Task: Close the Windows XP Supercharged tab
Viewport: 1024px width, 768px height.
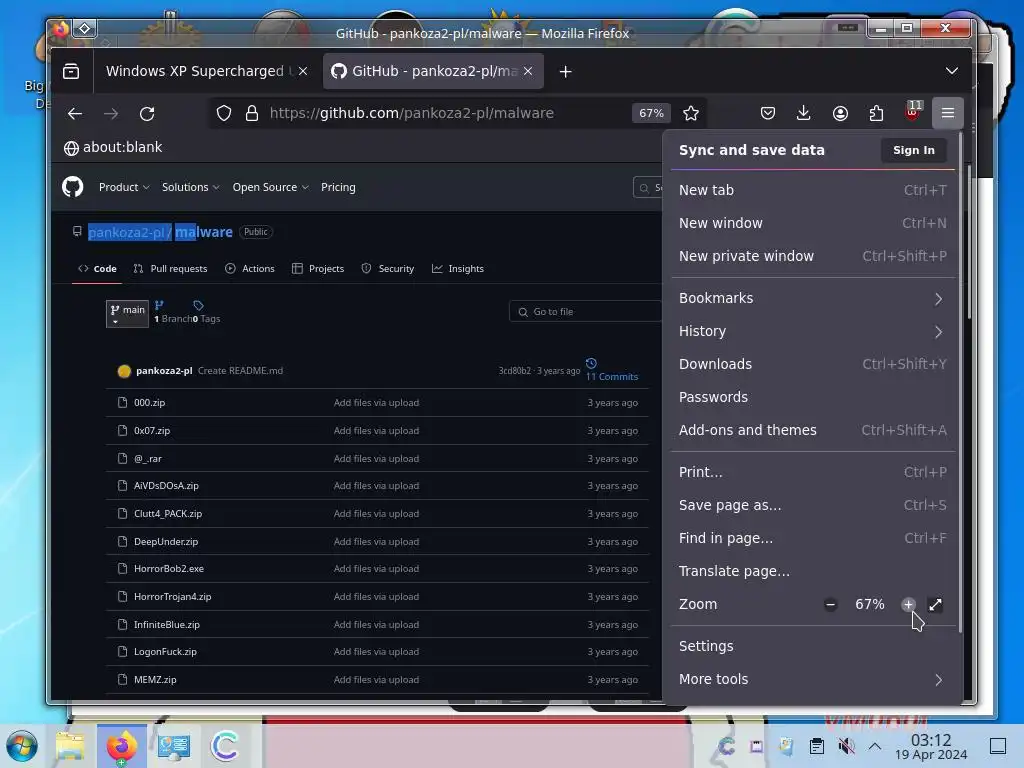Action: point(303,71)
